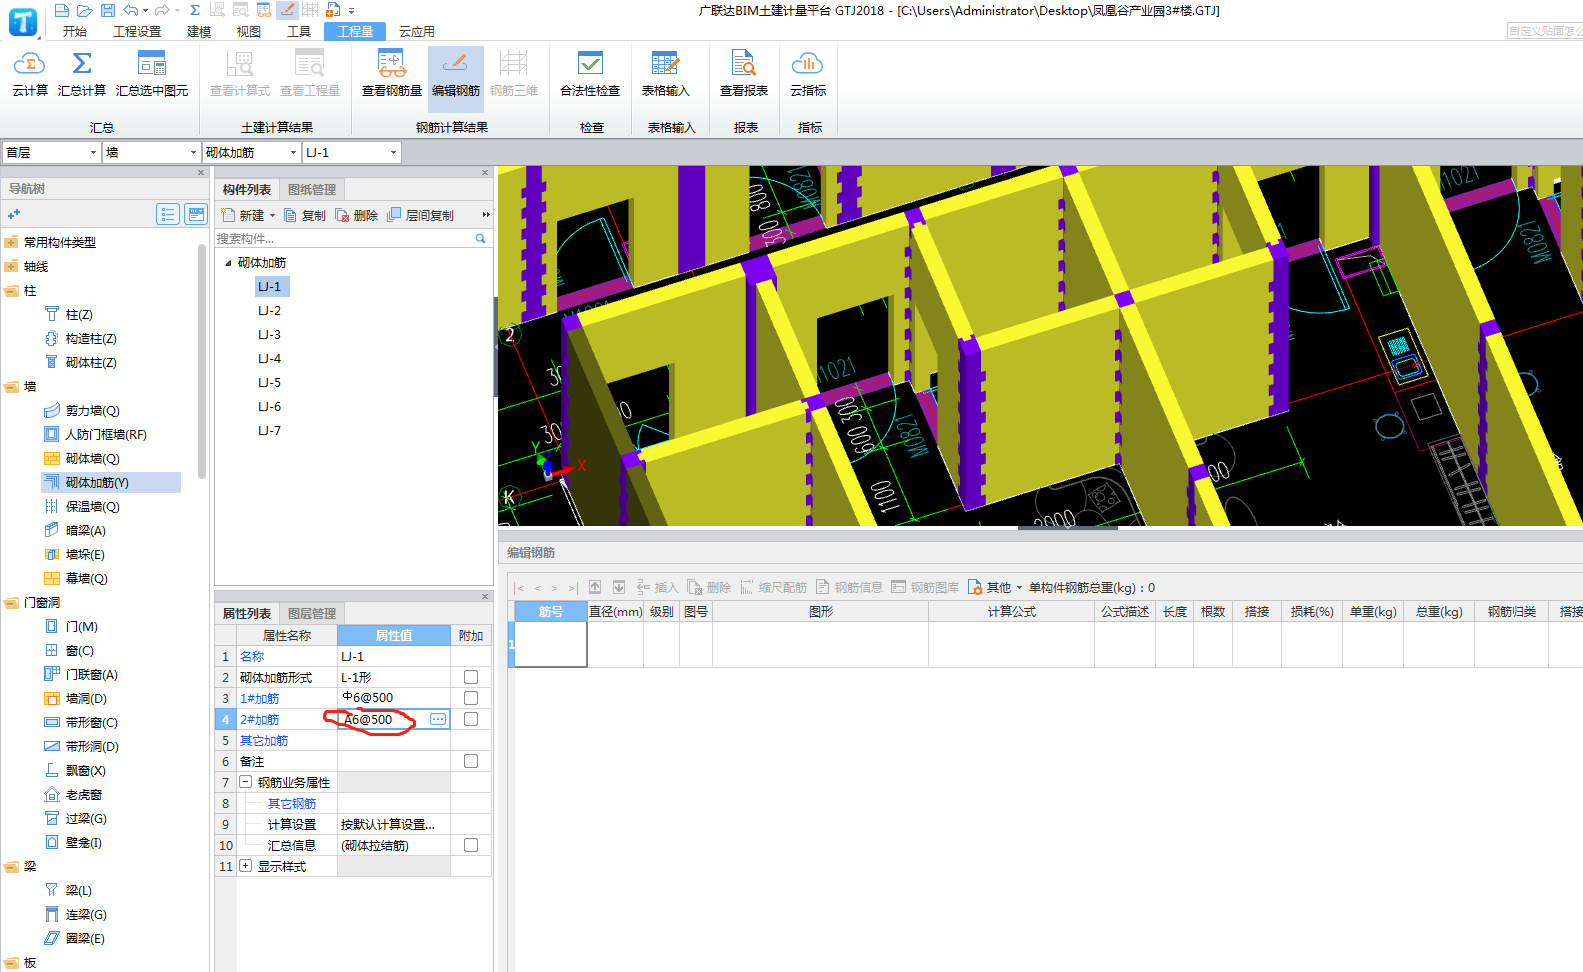Switch to 图纸管理 tab beside 构件列表
Viewport: 1583px width, 972px height.
tap(312, 190)
